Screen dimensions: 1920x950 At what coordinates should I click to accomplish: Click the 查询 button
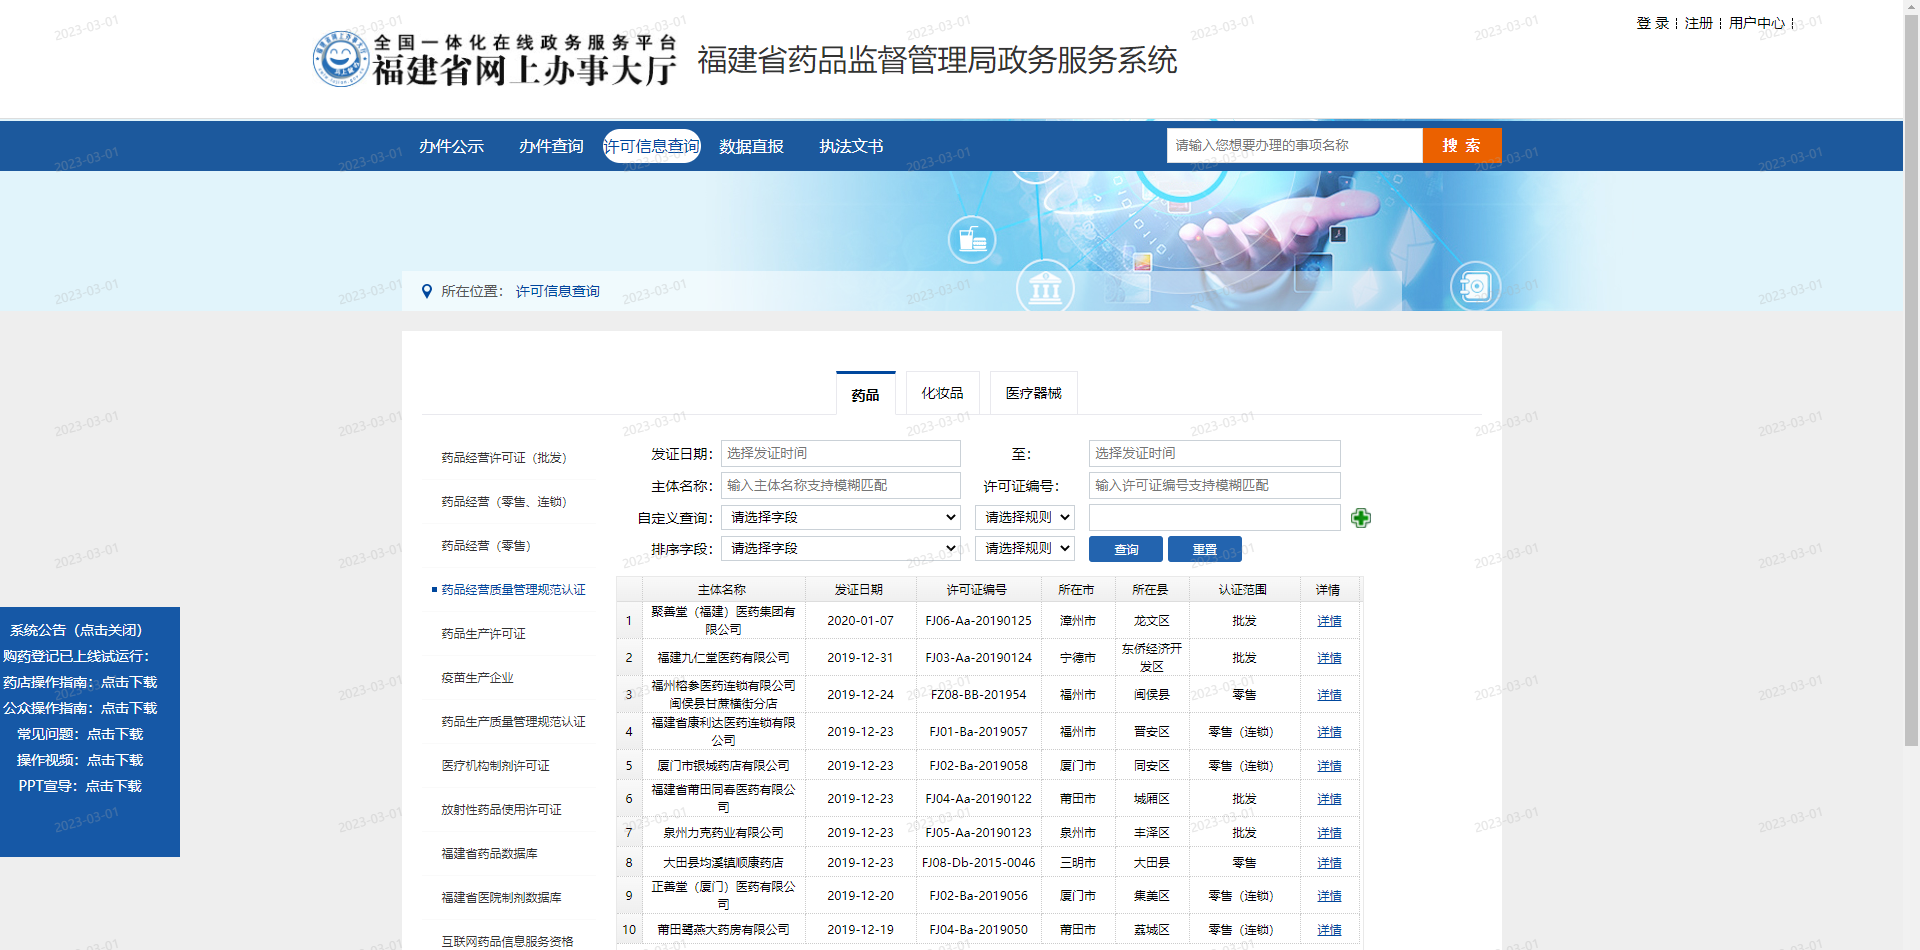click(x=1125, y=549)
